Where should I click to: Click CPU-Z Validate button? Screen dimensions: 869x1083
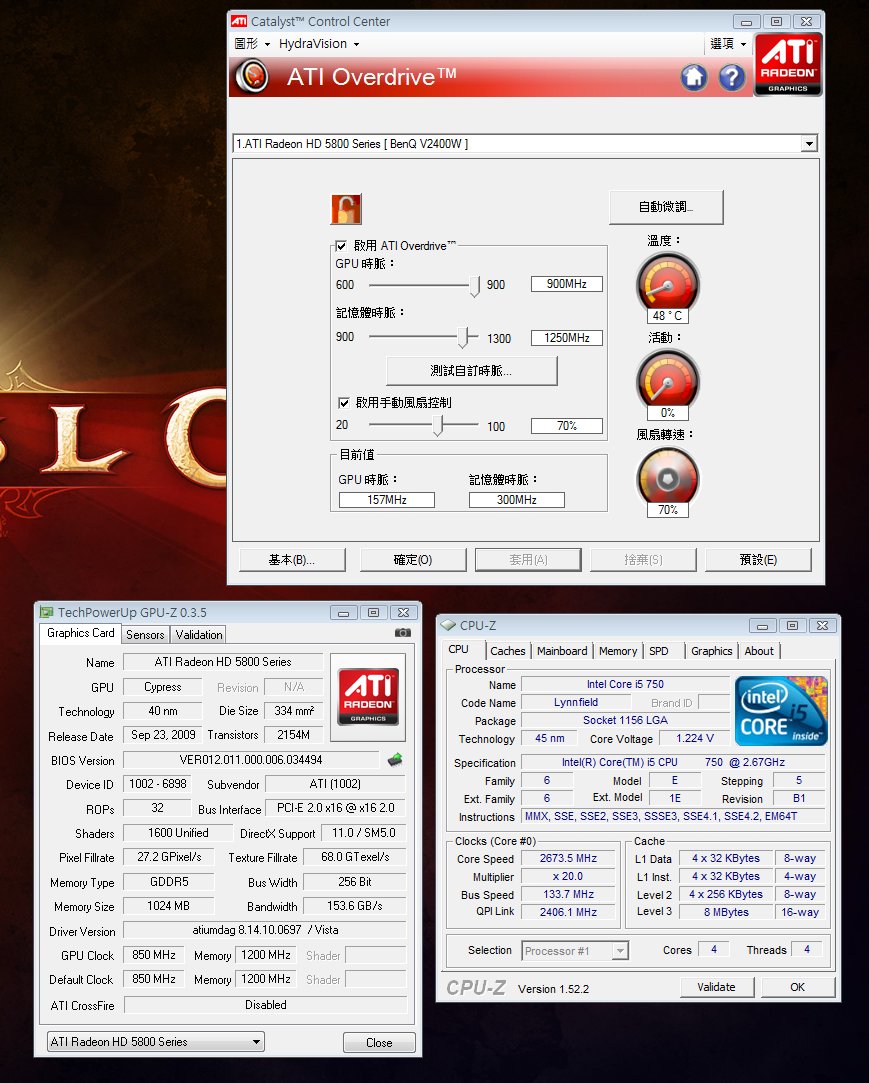tap(716, 987)
